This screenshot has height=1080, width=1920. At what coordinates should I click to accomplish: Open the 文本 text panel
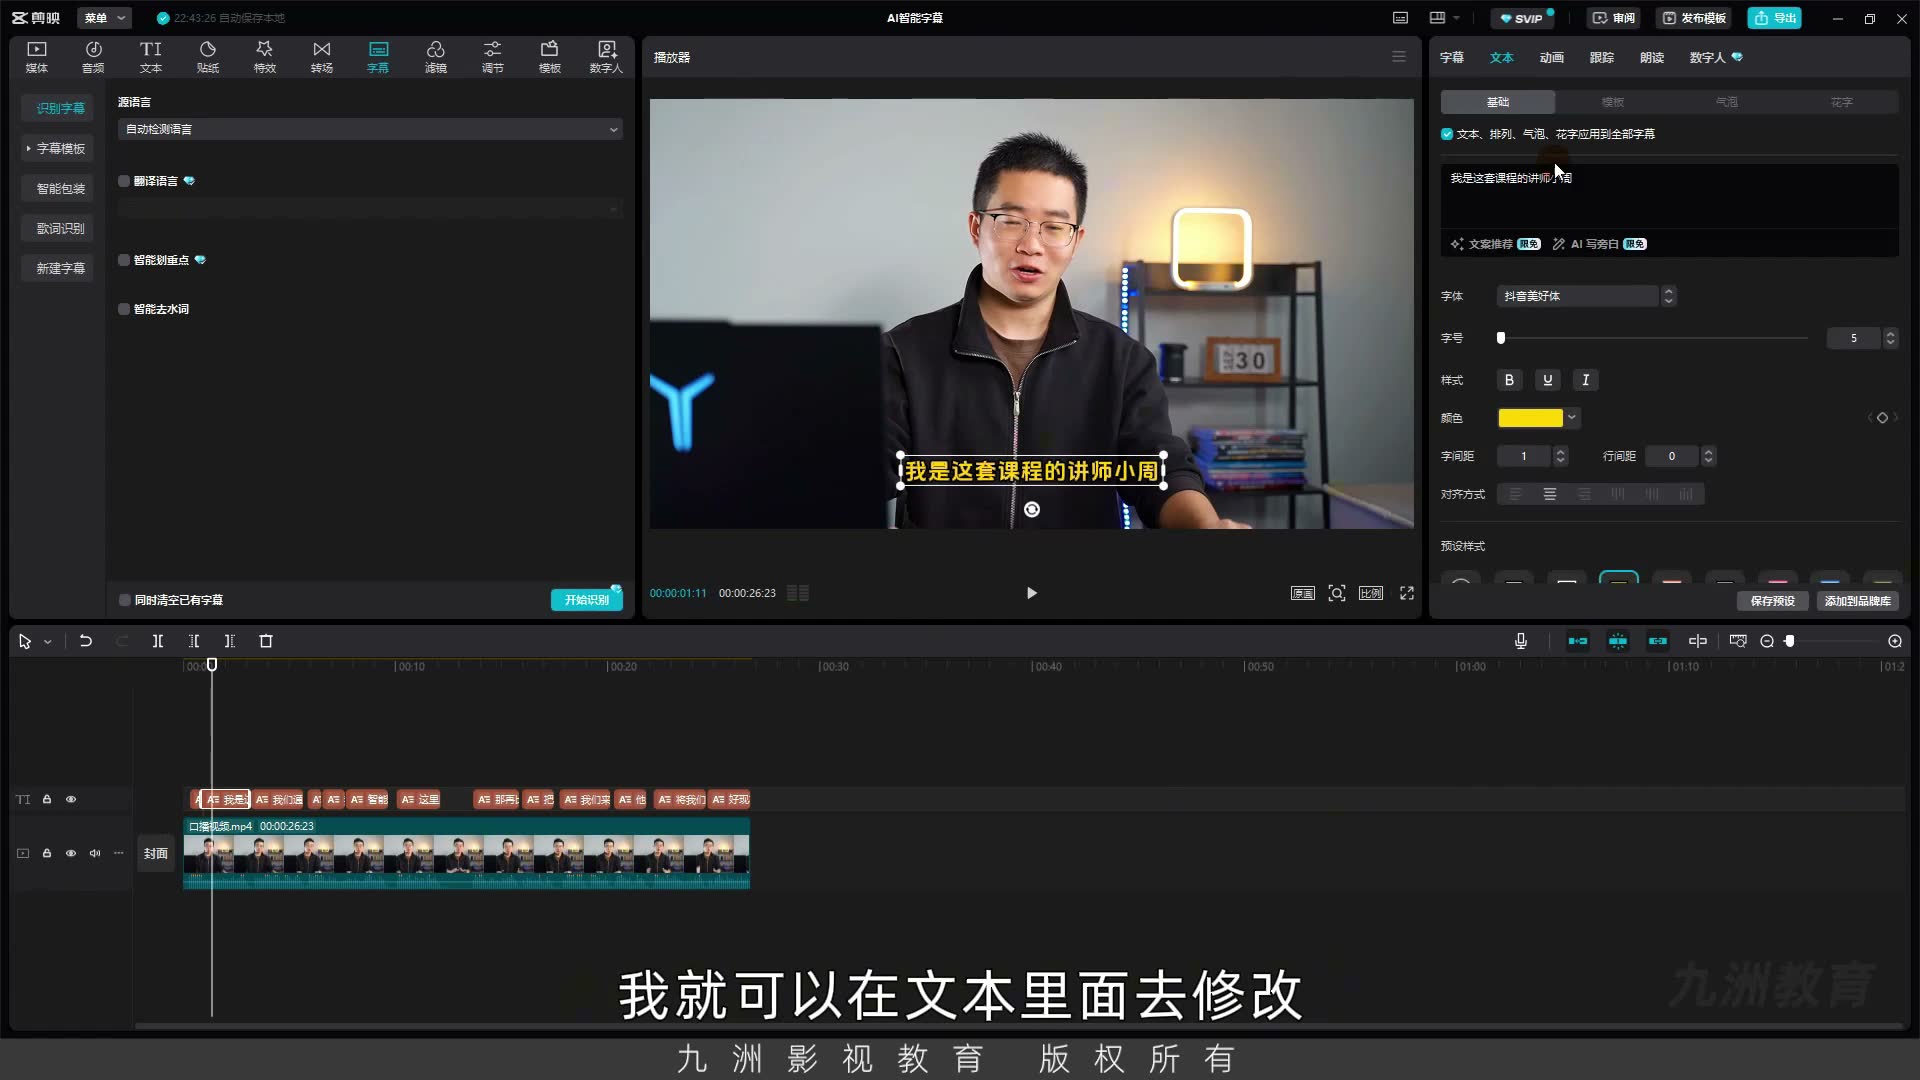pyautogui.click(x=150, y=57)
